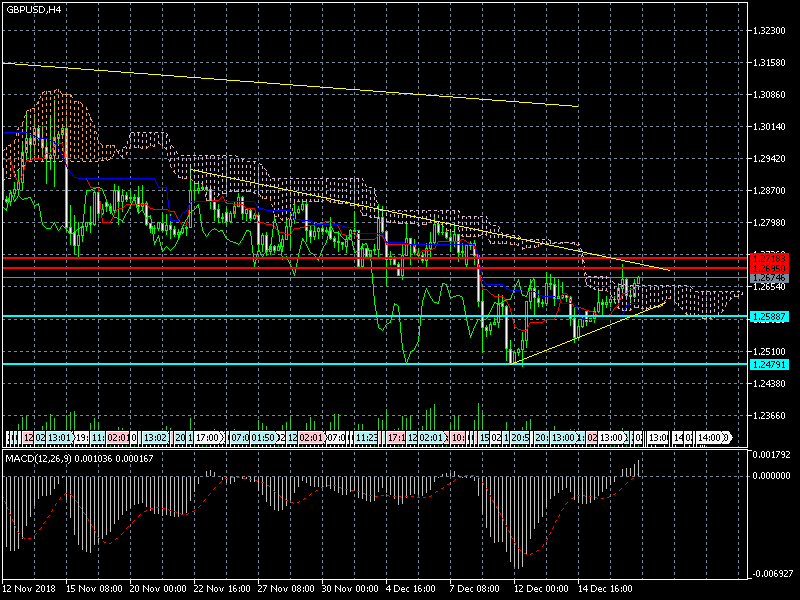Screen dimensions: 800x600
Task: Click the 1.32300 price scale value
Action: tap(770, 31)
